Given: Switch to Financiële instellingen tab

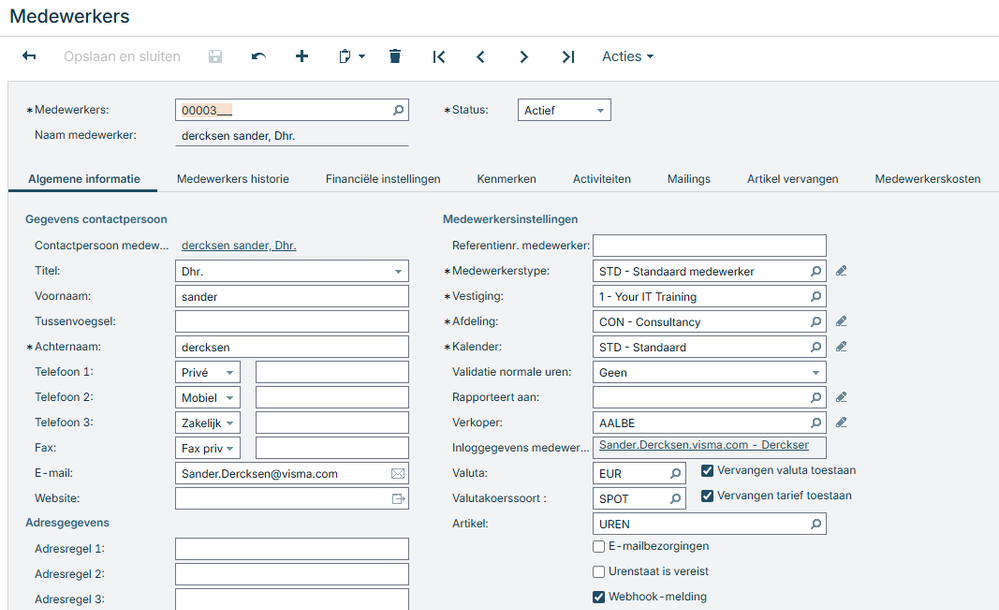Looking at the screenshot, I should click(383, 179).
